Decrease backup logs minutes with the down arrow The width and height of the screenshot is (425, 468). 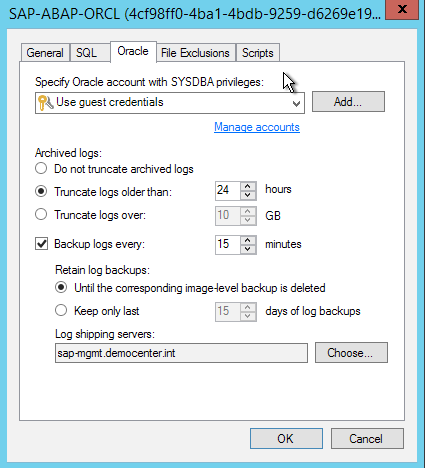(x=248, y=249)
